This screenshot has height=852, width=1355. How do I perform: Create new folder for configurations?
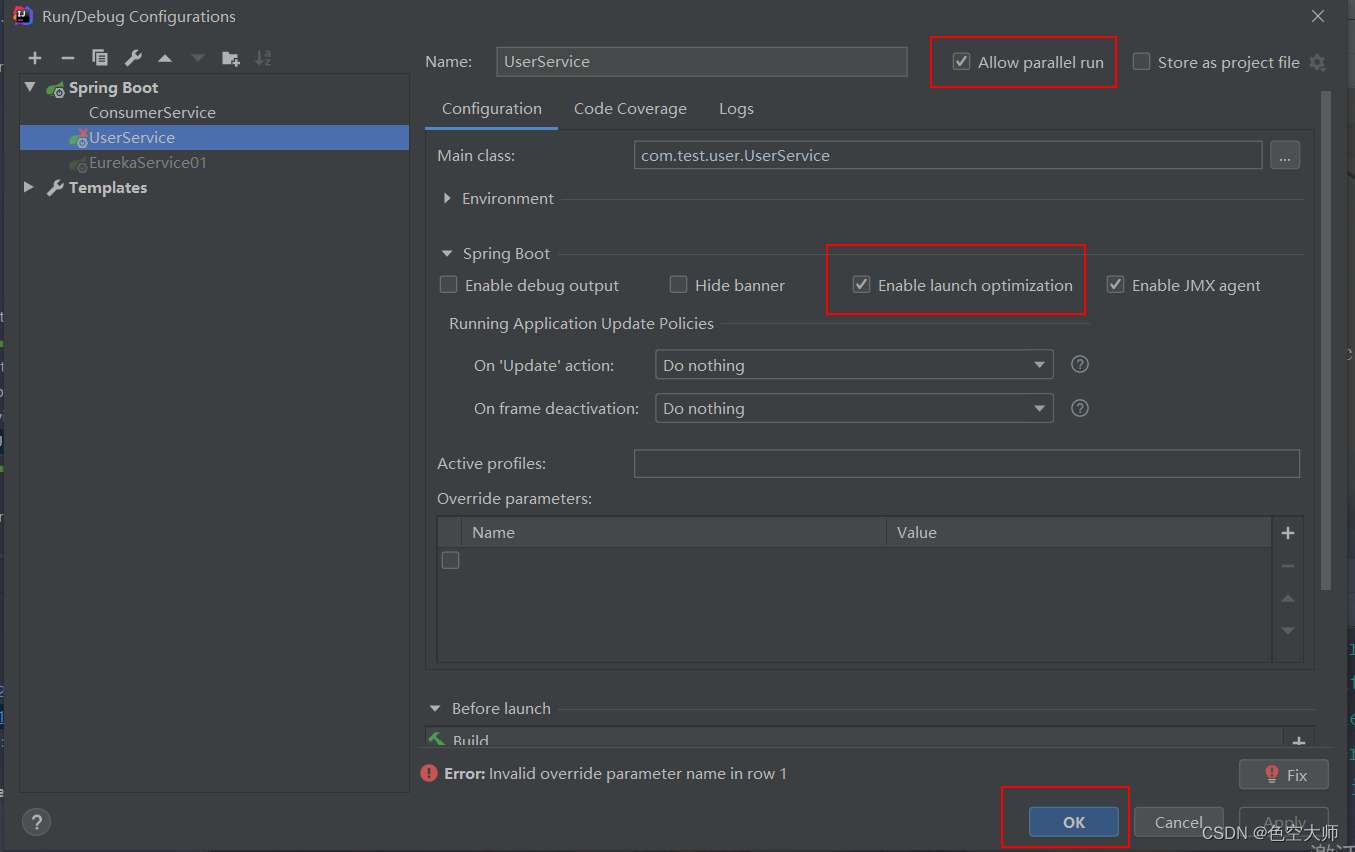point(231,58)
